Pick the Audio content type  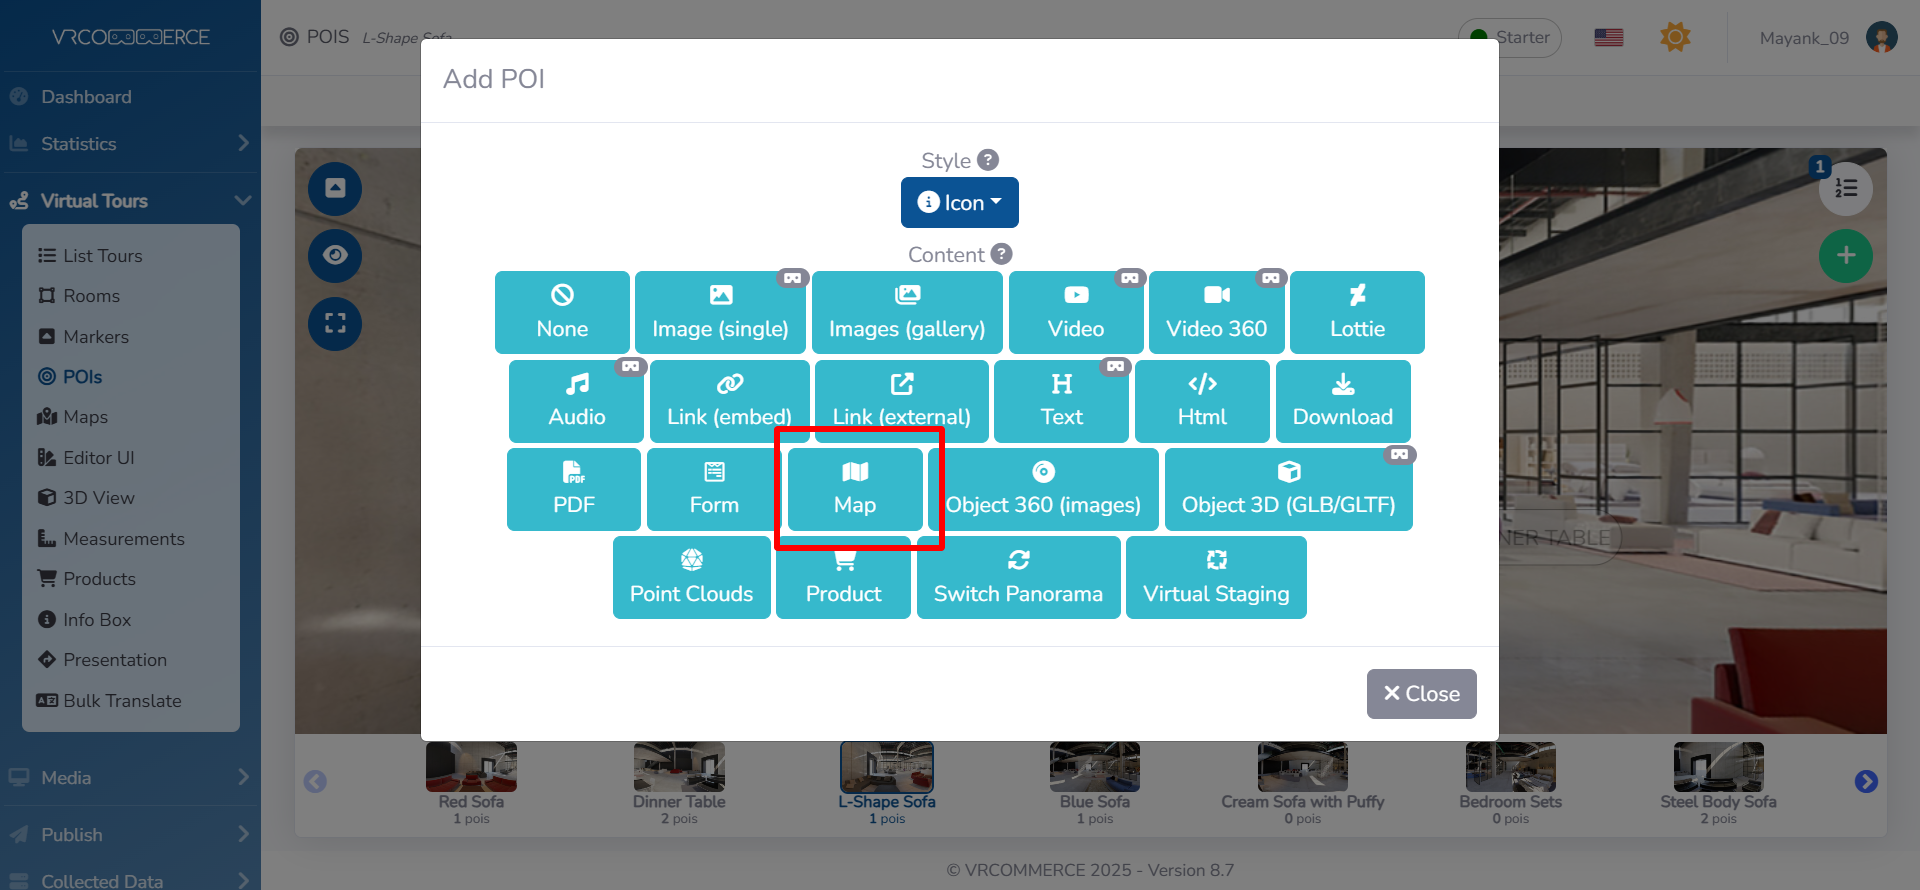[576, 401]
